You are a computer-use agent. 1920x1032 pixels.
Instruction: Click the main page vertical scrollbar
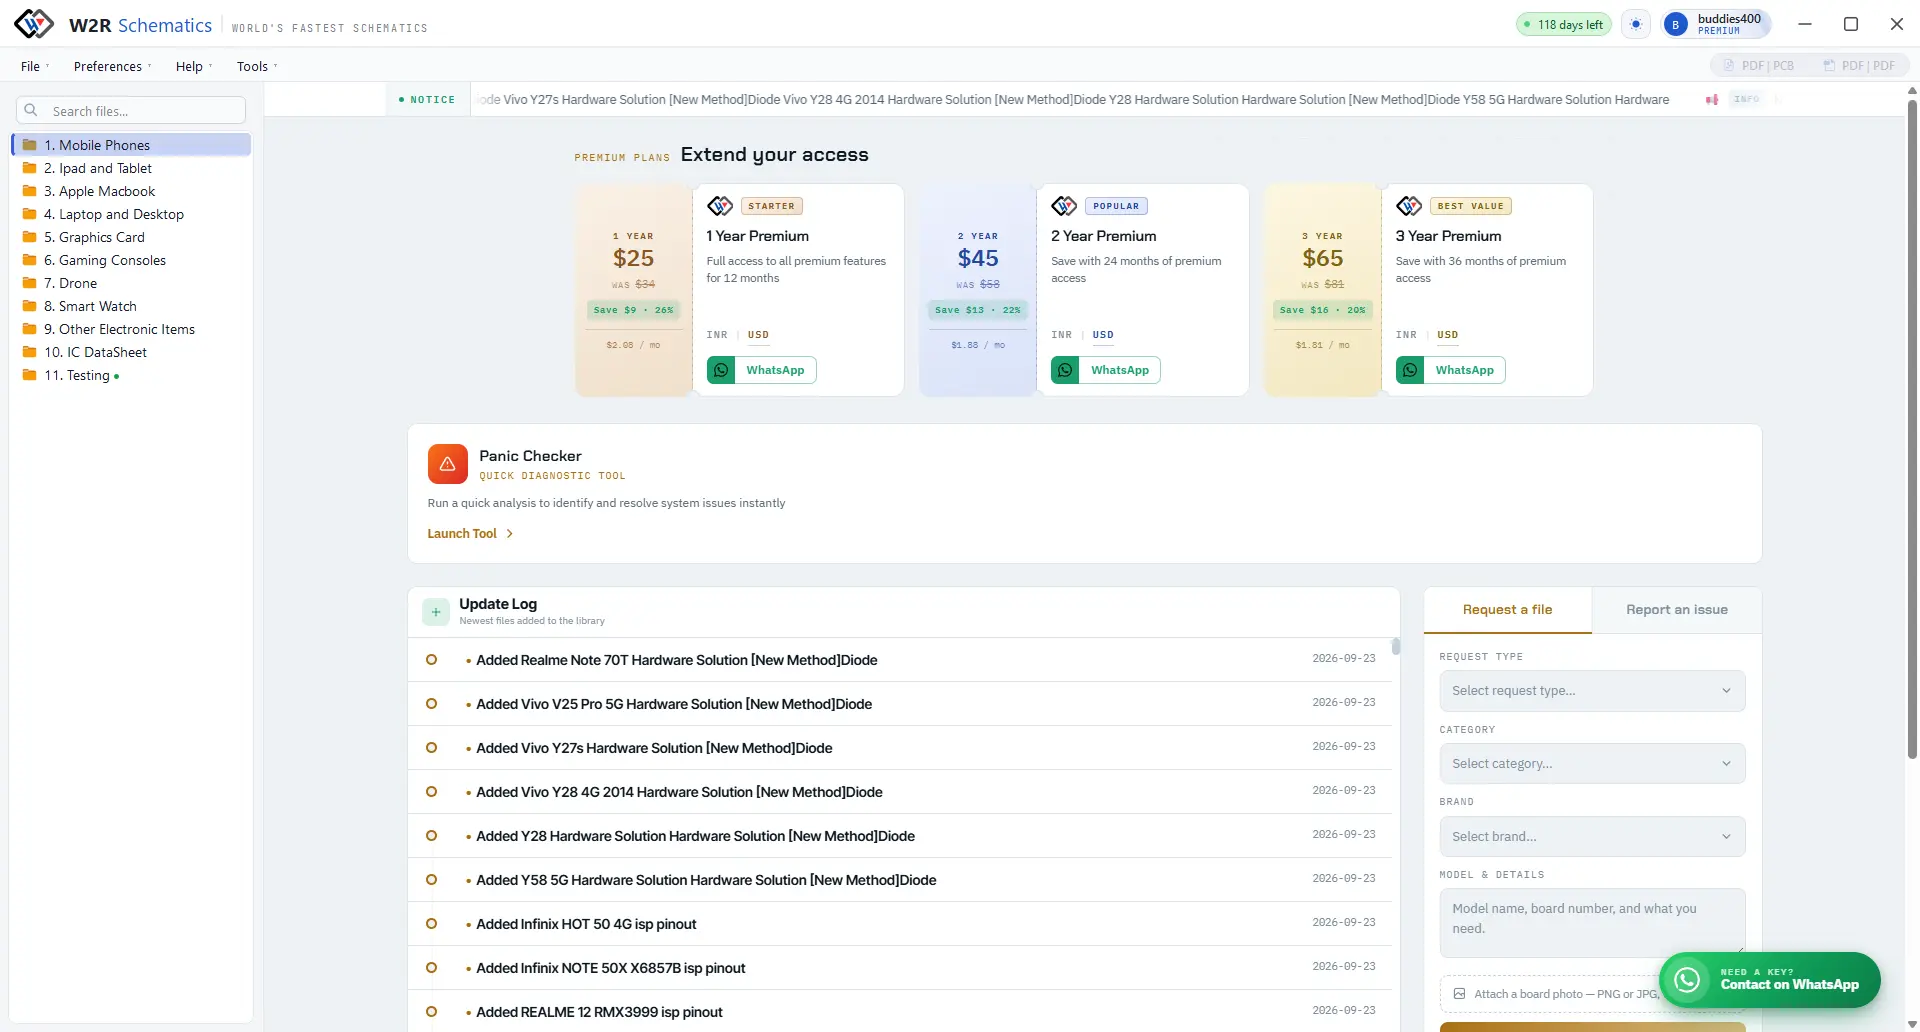point(1912,430)
